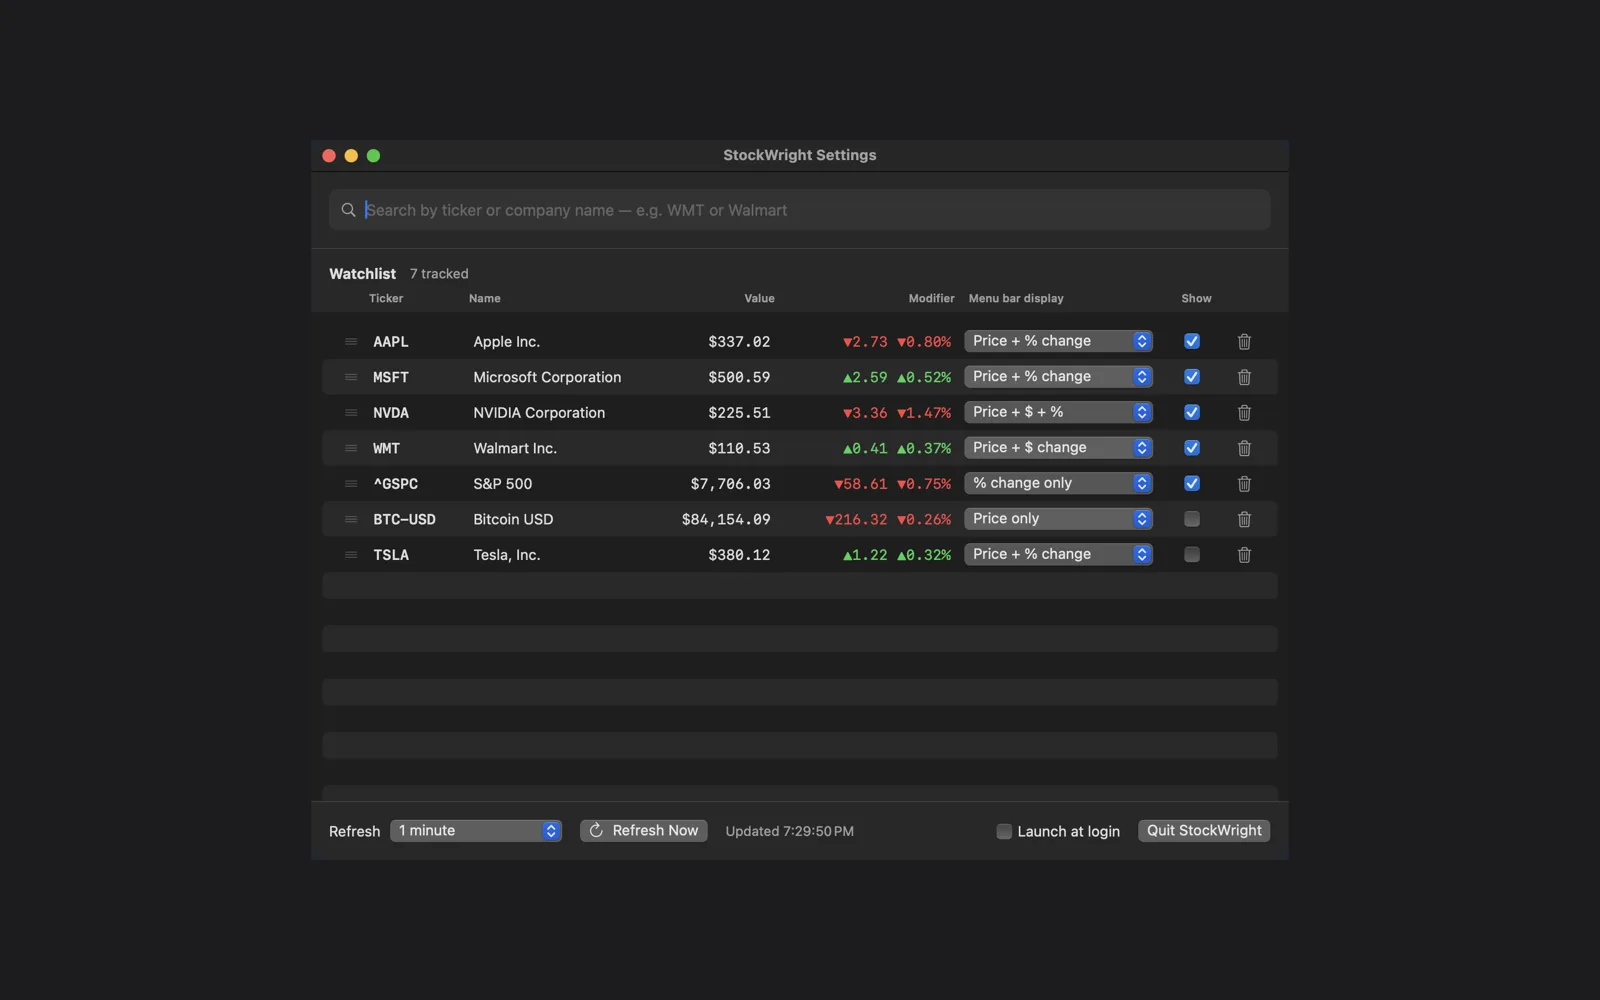Open the NVDA 'Price + $ + %' dropdown

1058,412
